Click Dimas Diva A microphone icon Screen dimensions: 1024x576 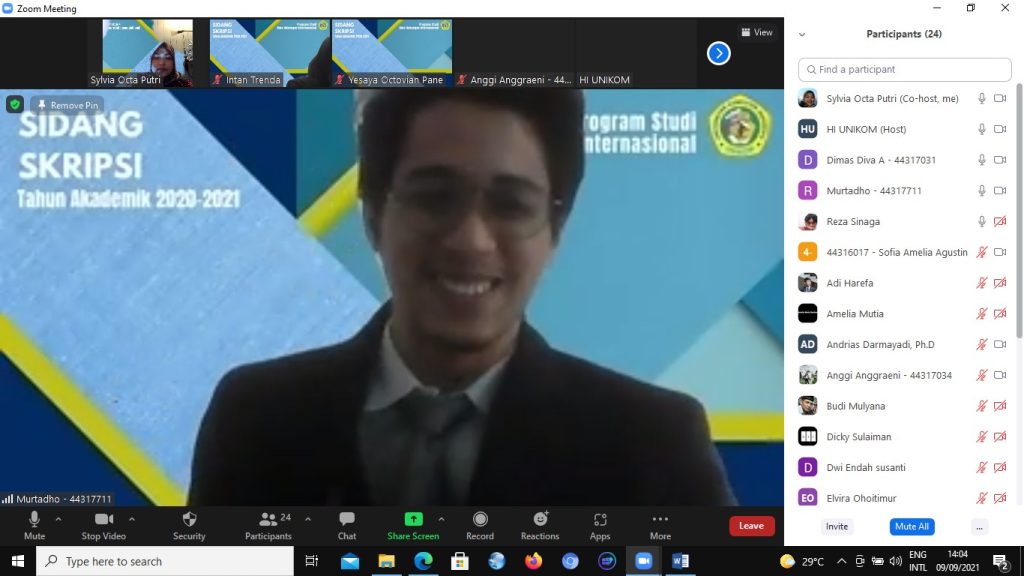click(982, 160)
